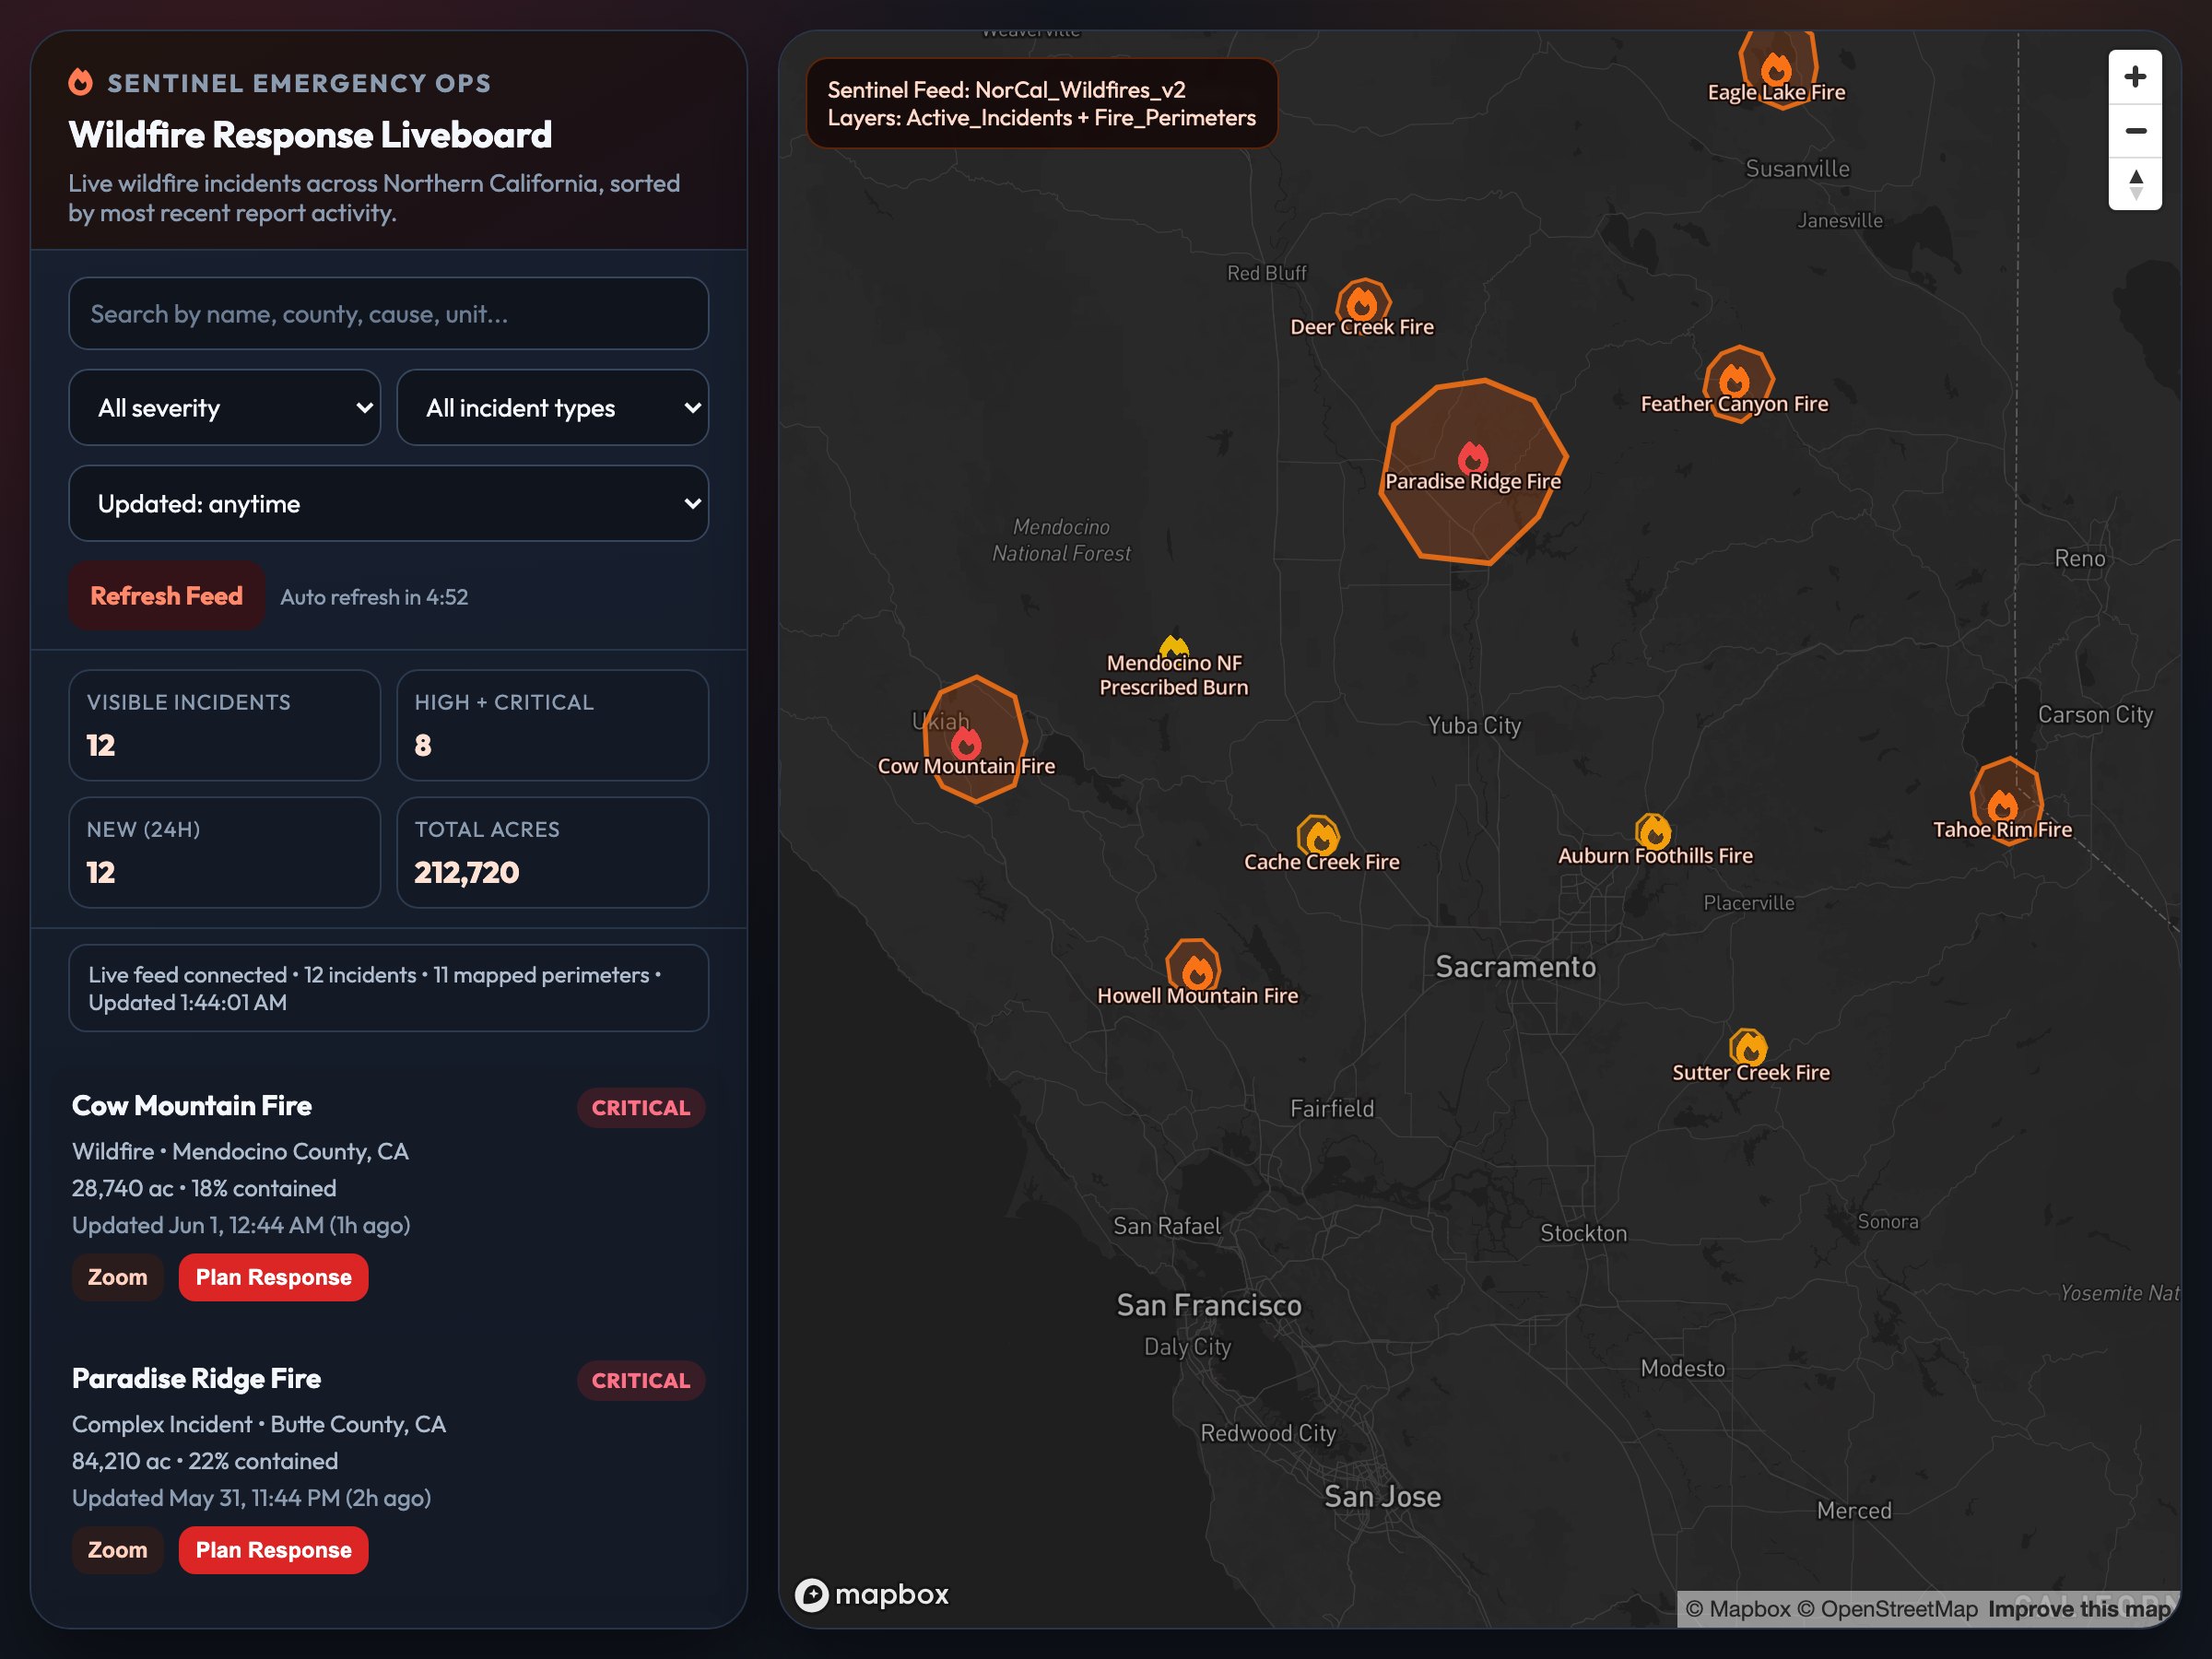
Task: Select the Sutter Creek Fire marker
Action: coord(1749,1048)
